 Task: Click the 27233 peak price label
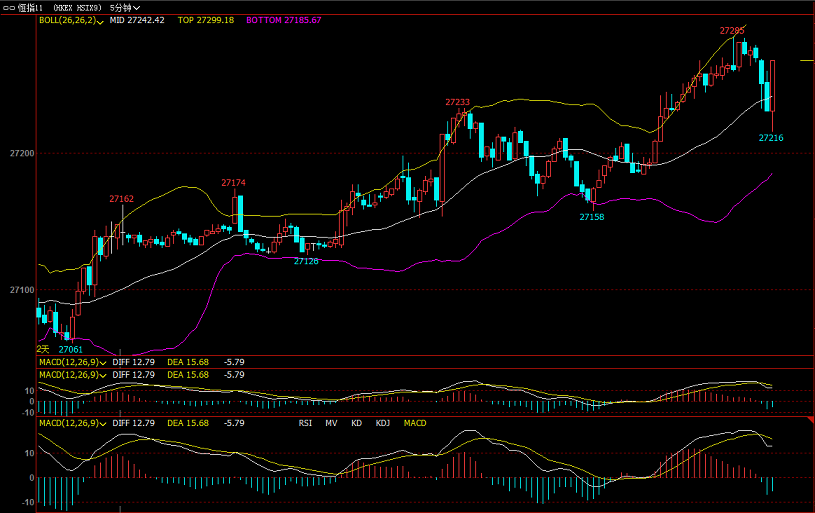(457, 102)
